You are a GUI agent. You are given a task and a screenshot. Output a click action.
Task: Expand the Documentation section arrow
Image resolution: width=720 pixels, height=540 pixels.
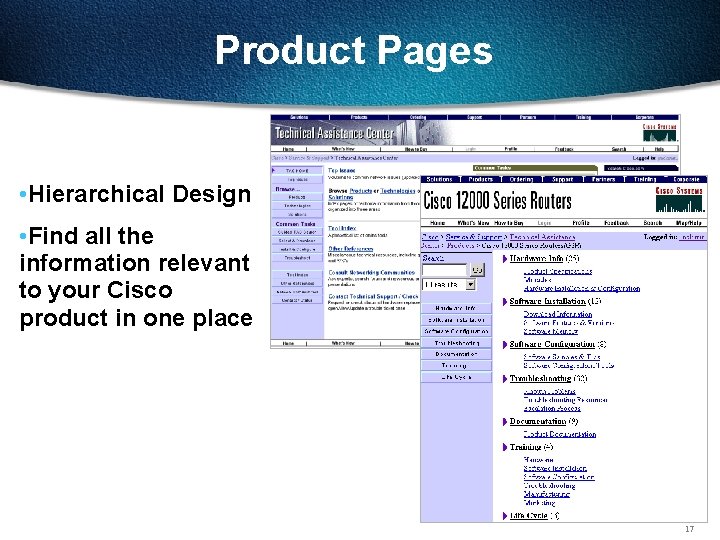(x=505, y=422)
